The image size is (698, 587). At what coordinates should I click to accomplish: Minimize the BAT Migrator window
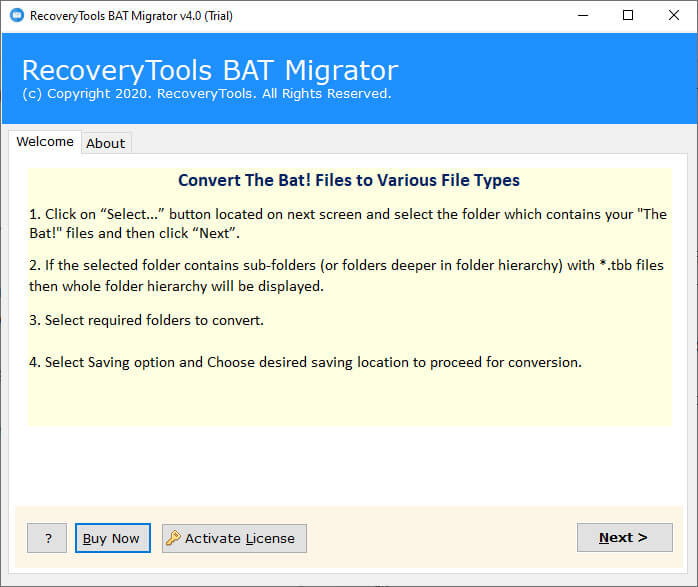pyautogui.click(x=583, y=16)
